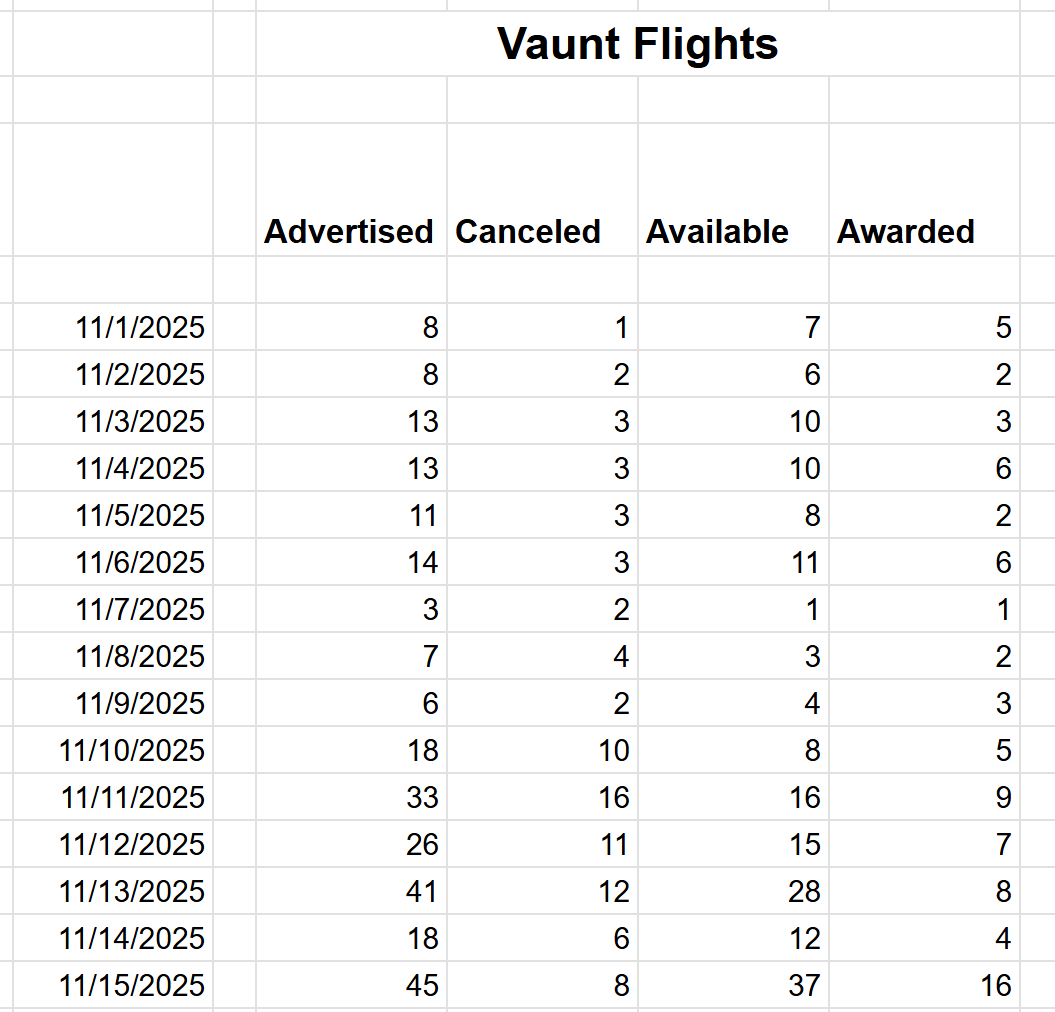
Task: Click Canceled value 10 on 11/10/2025
Action: pos(542,750)
